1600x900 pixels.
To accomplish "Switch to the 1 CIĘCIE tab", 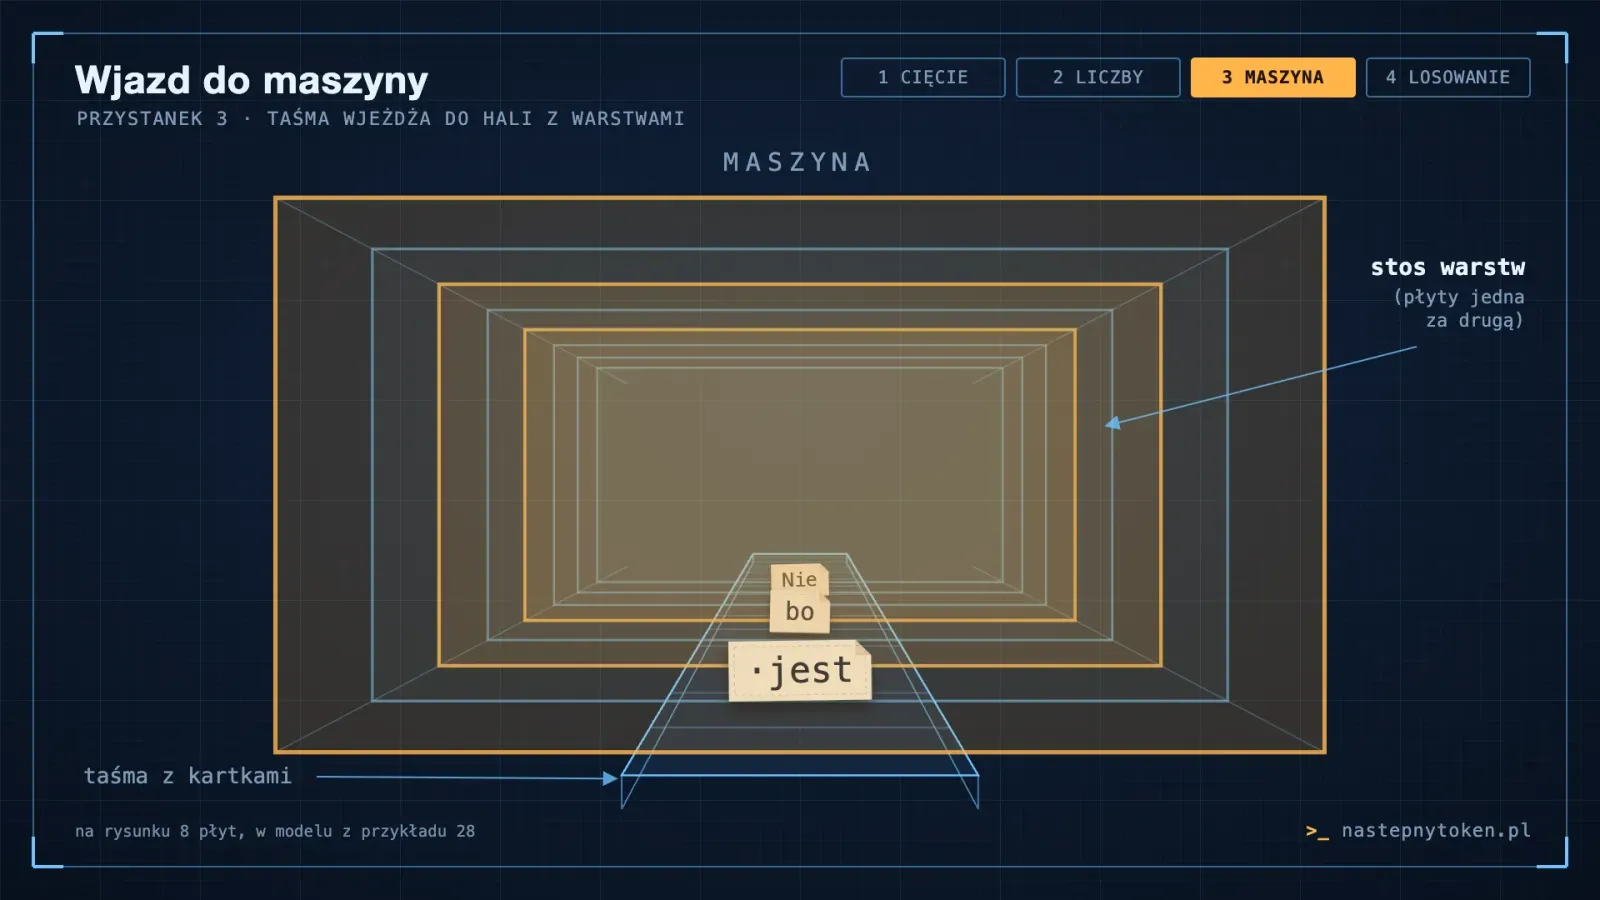I will (923, 77).
